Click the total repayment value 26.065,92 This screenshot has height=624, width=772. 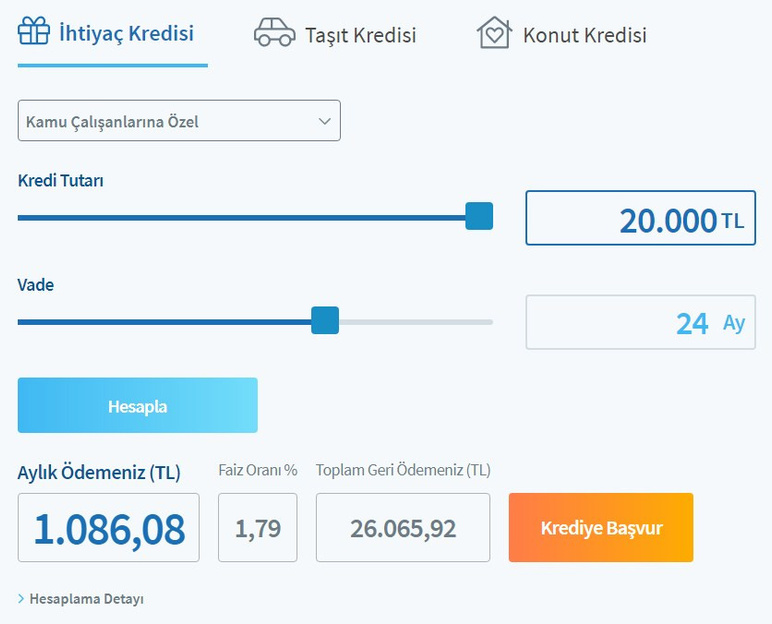coord(403,527)
